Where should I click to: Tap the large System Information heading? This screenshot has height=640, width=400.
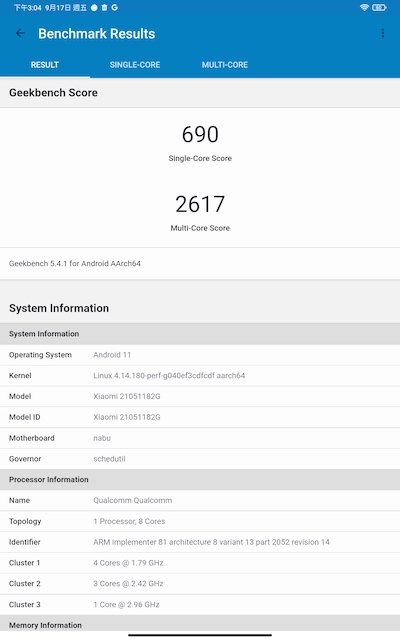coord(59,308)
